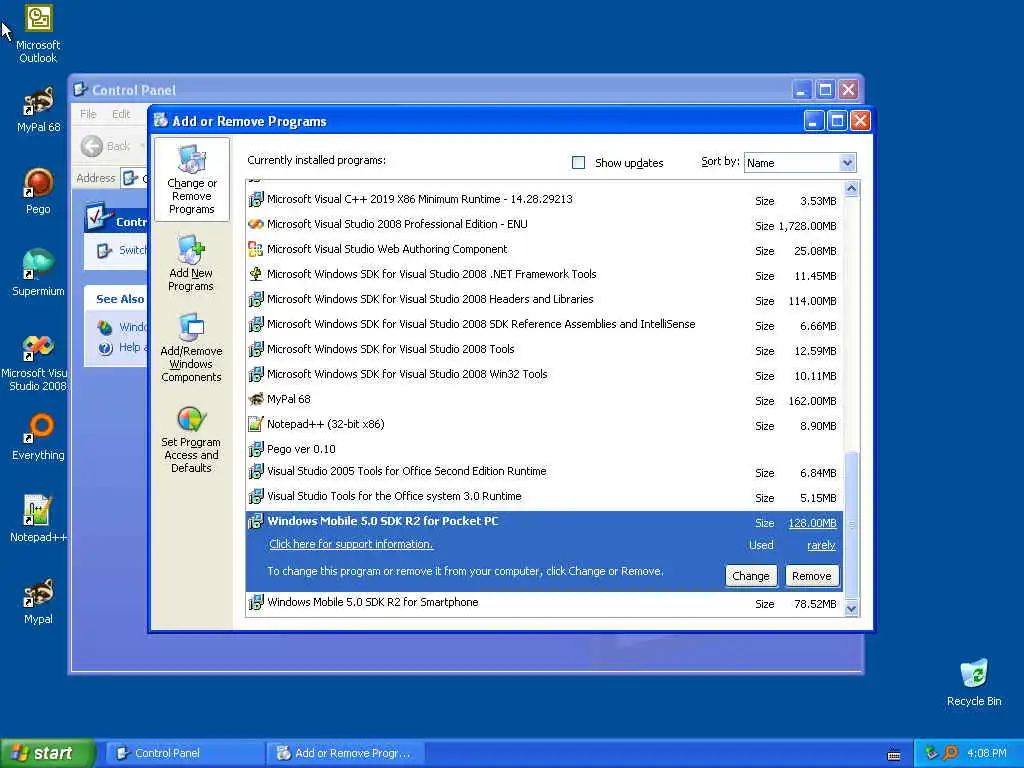Click the 4:08 PM taskbar clock
The width and height of the screenshot is (1024, 768).
coord(987,753)
